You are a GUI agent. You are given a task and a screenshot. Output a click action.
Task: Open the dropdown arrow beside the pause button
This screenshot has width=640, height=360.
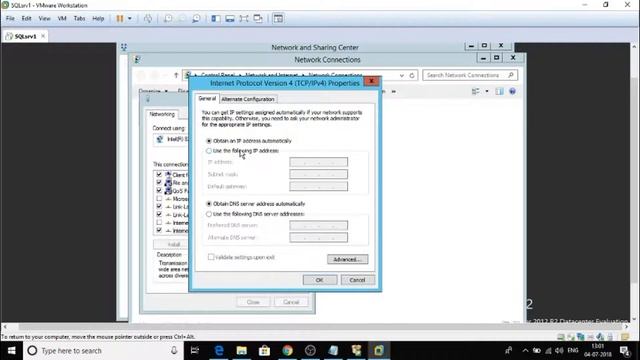click(x=130, y=18)
